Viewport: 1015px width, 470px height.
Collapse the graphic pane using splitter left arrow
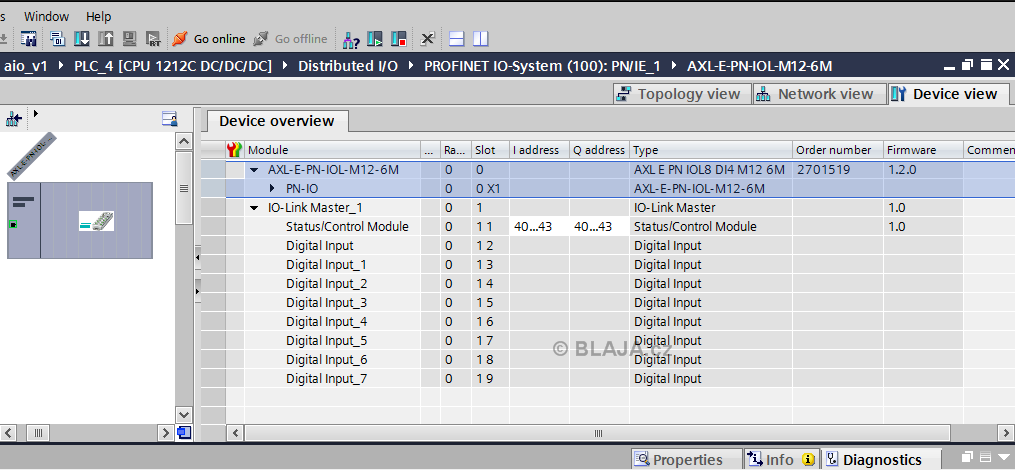(197, 258)
